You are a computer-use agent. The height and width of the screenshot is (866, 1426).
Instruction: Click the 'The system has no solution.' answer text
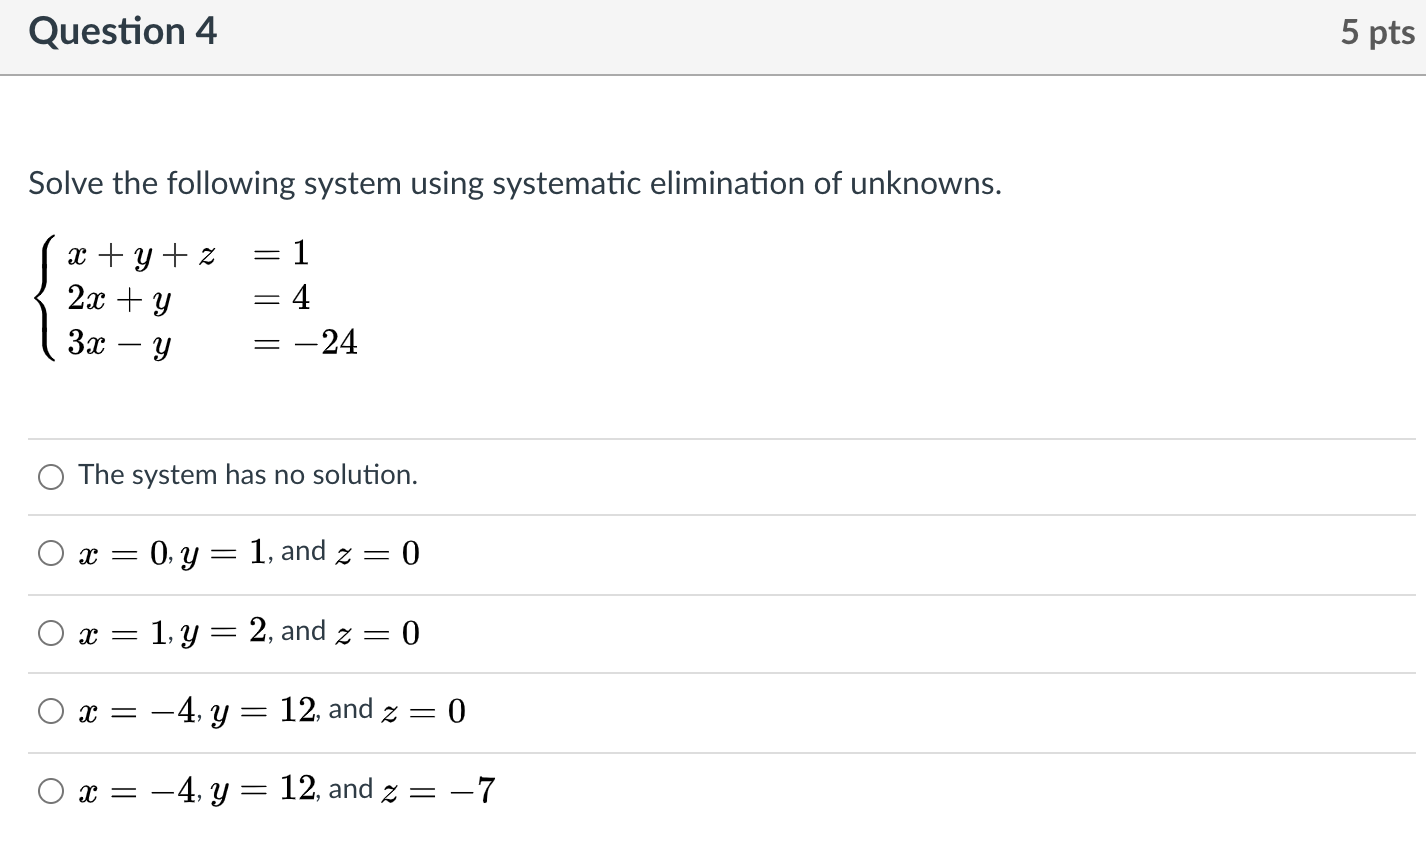(248, 475)
